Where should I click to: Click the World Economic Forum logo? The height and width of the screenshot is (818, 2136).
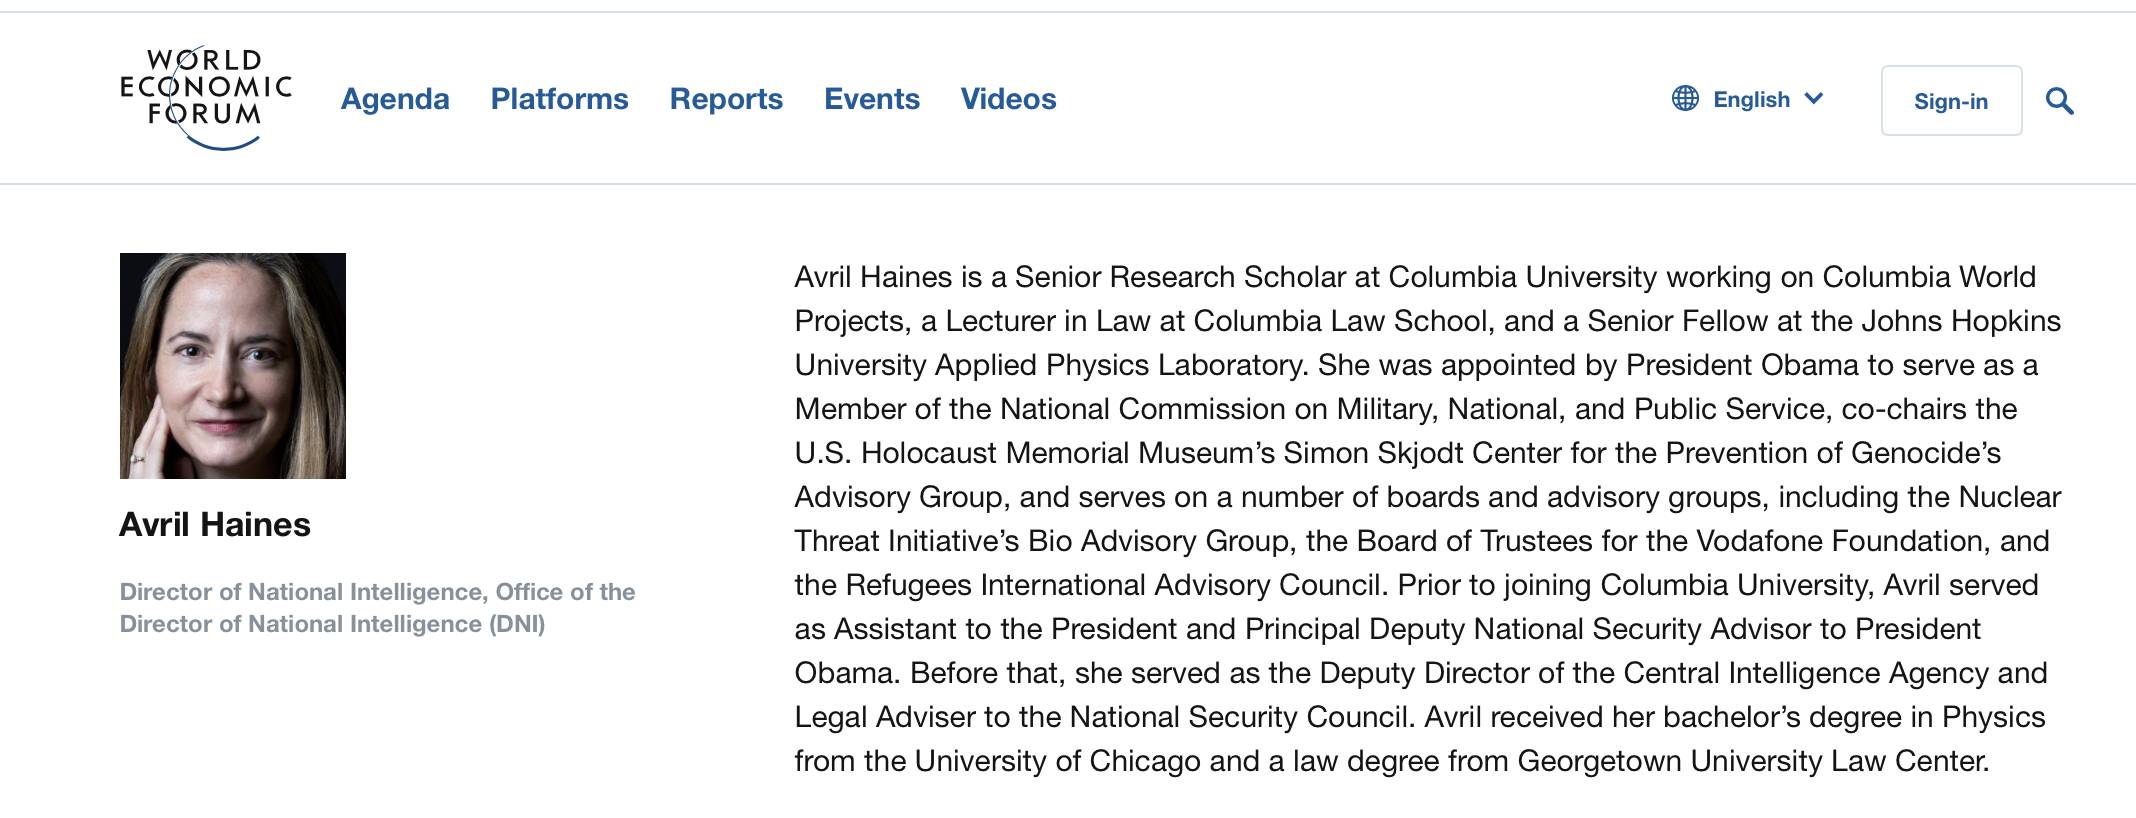[x=206, y=98]
